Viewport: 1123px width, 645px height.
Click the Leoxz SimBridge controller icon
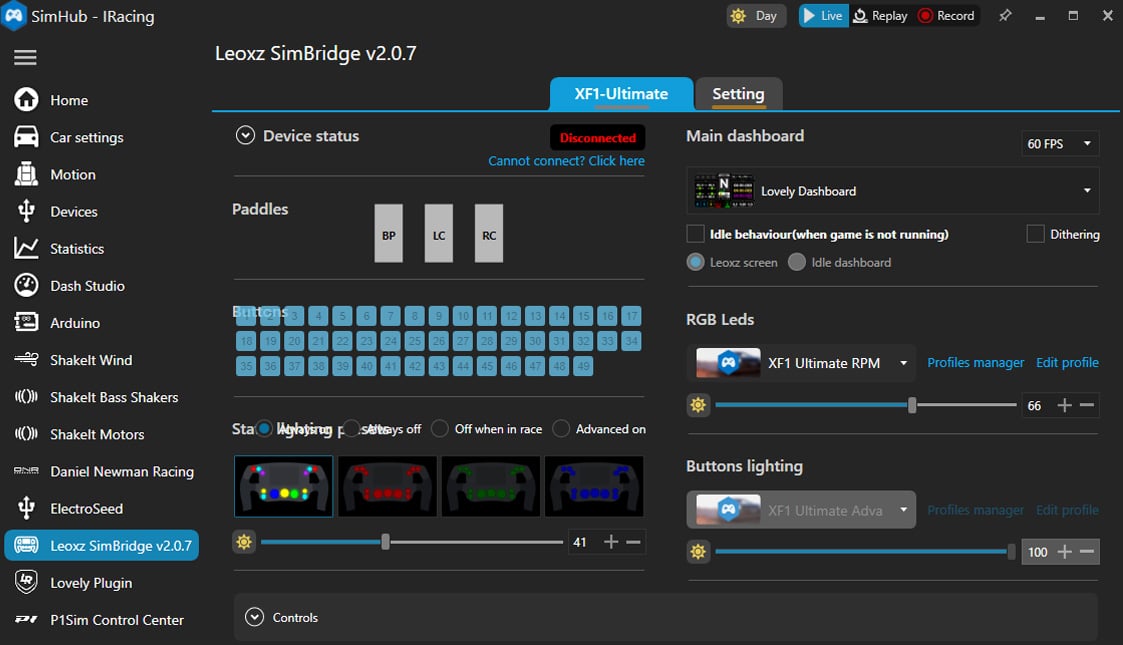[x=26, y=545]
